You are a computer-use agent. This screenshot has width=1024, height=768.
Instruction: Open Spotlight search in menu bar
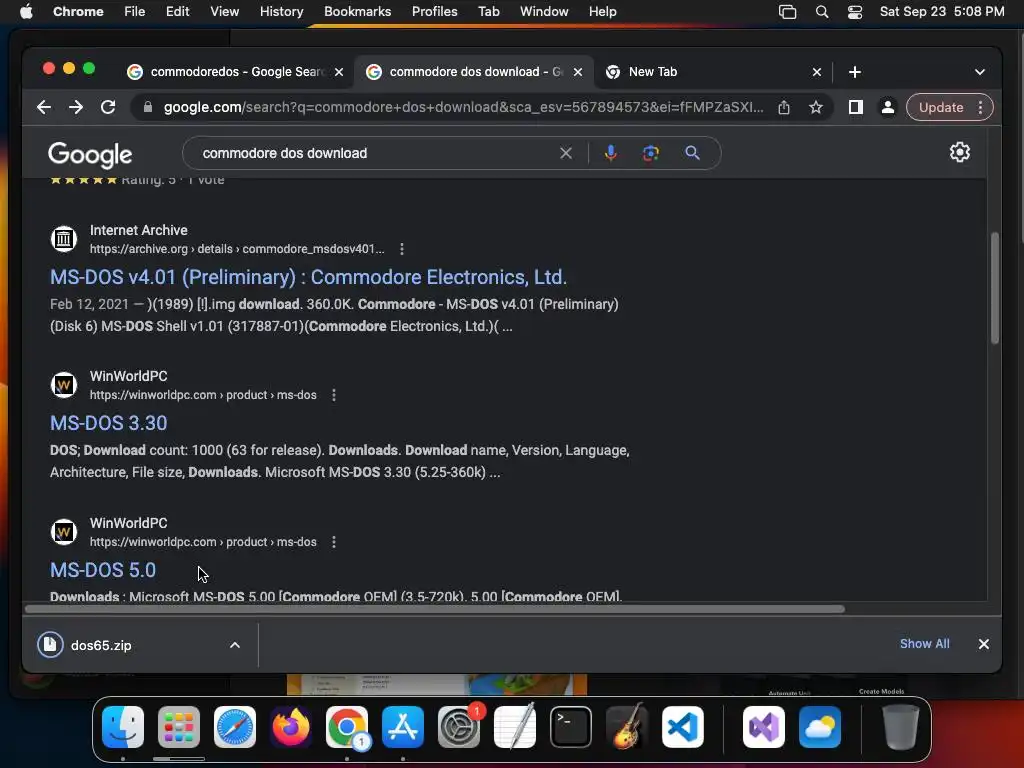pyautogui.click(x=822, y=12)
